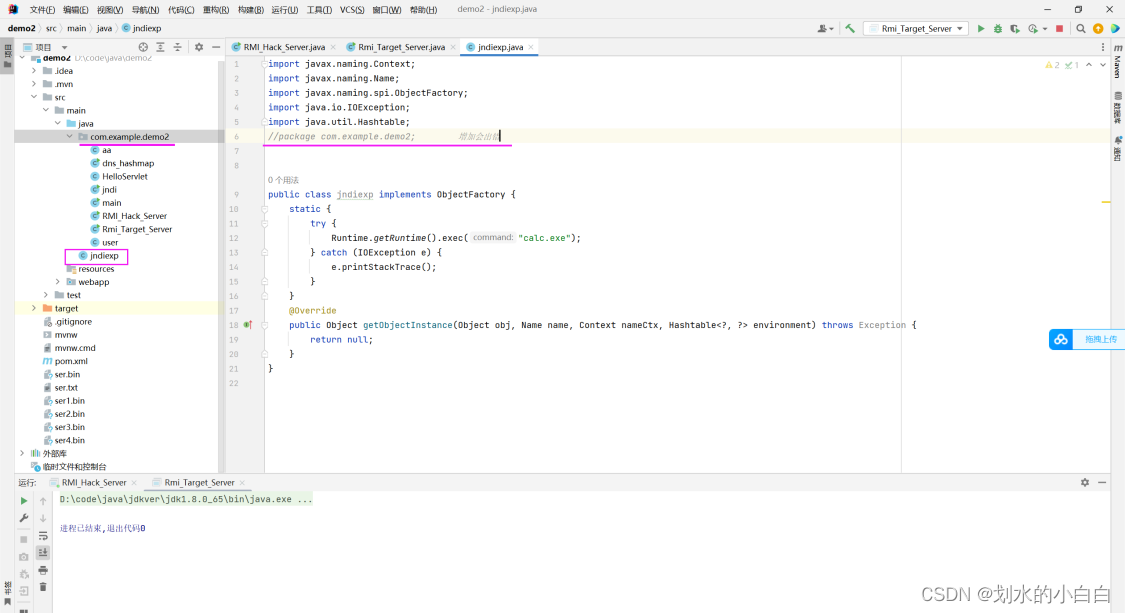Viewport: 1125px width, 613px height.
Task: Open the 运行(U) menu
Action: coord(285,9)
